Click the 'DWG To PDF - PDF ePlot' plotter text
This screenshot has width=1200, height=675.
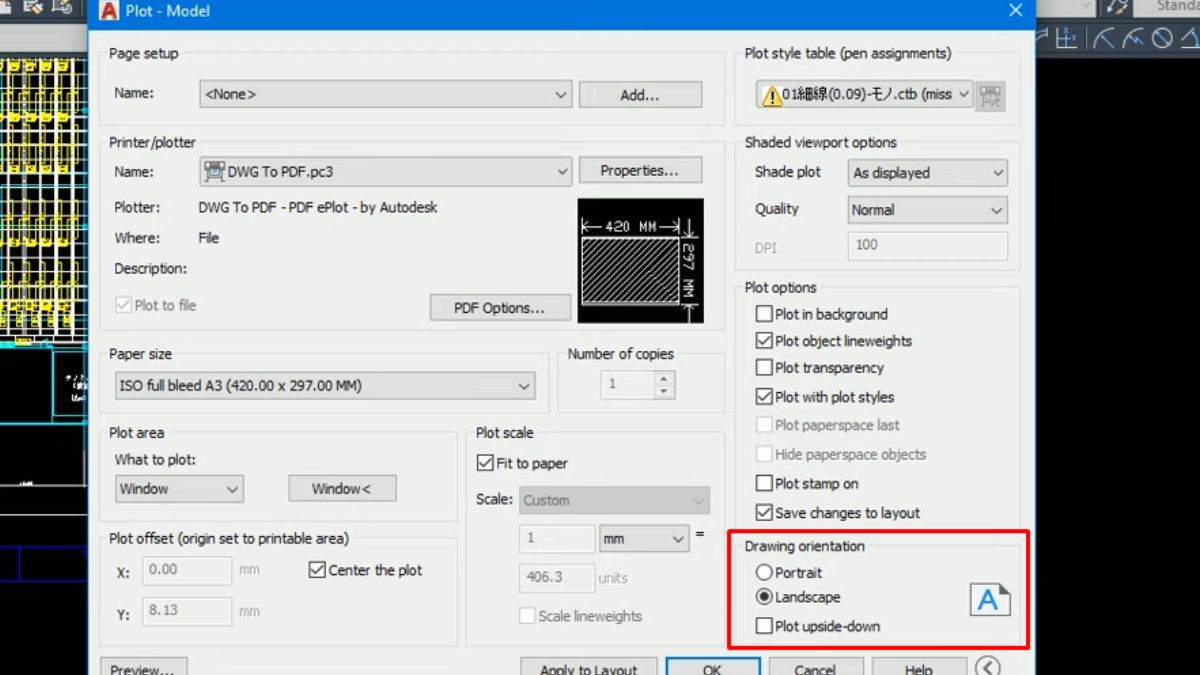(318, 208)
